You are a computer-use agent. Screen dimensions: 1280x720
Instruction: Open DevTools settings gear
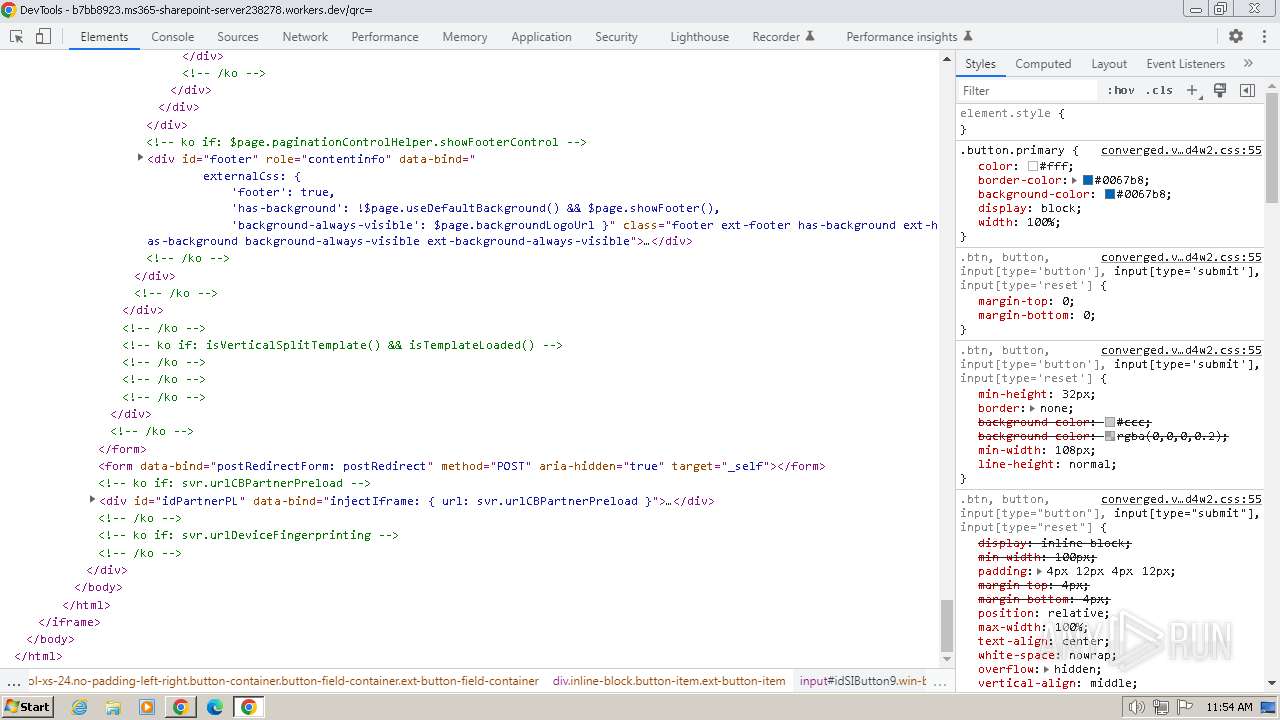pos(1236,36)
